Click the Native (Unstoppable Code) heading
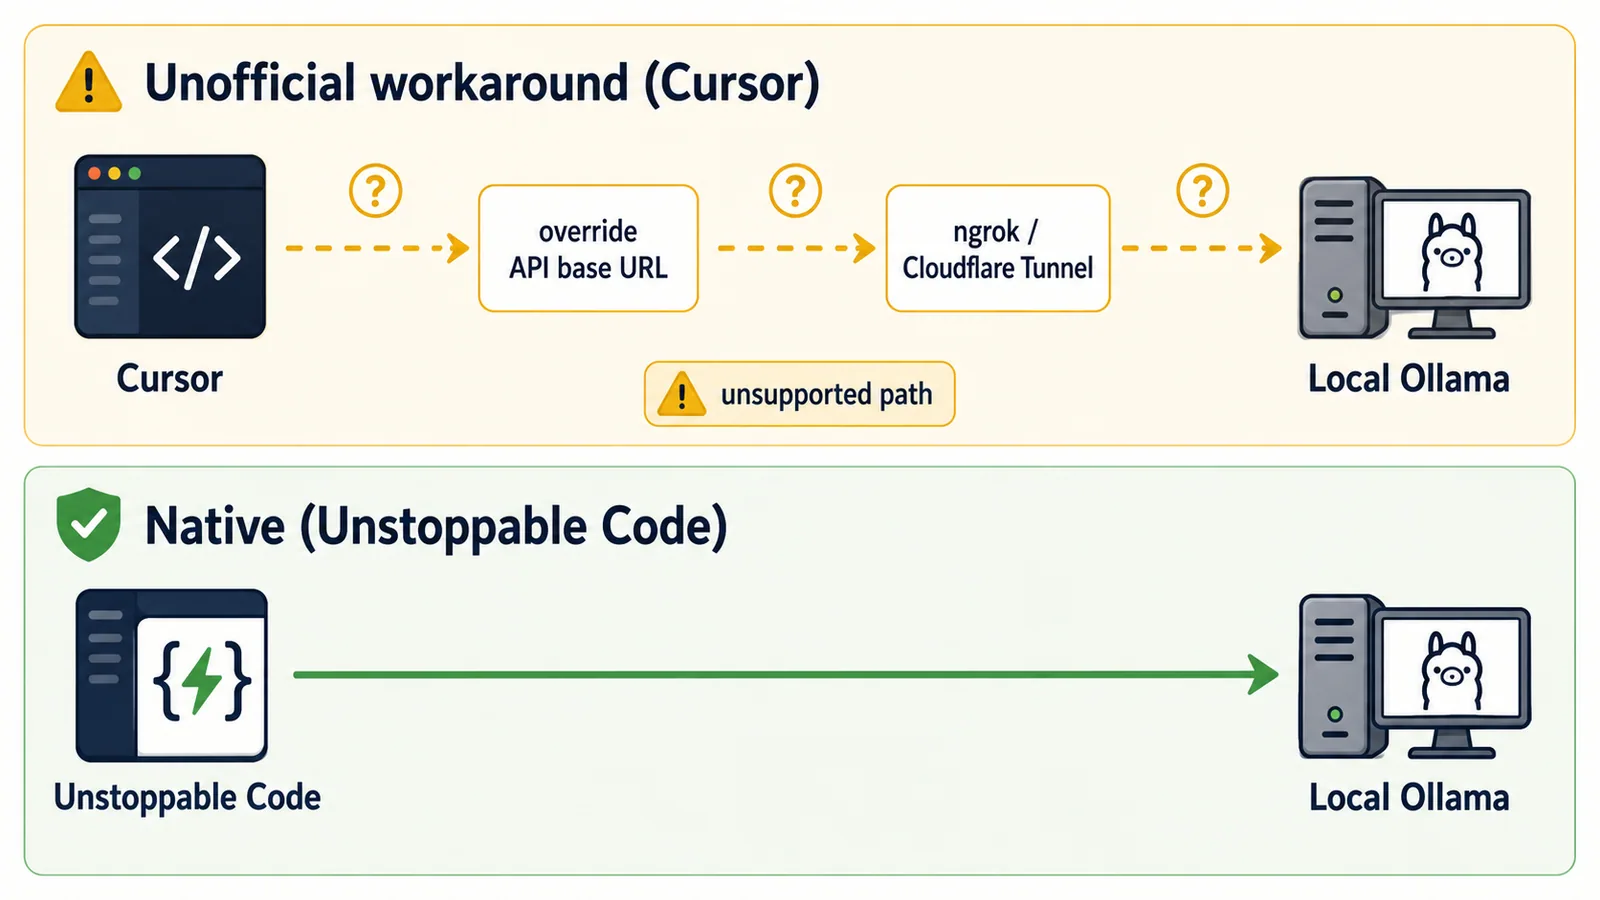This screenshot has height=900, width=1600. (436, 526)
